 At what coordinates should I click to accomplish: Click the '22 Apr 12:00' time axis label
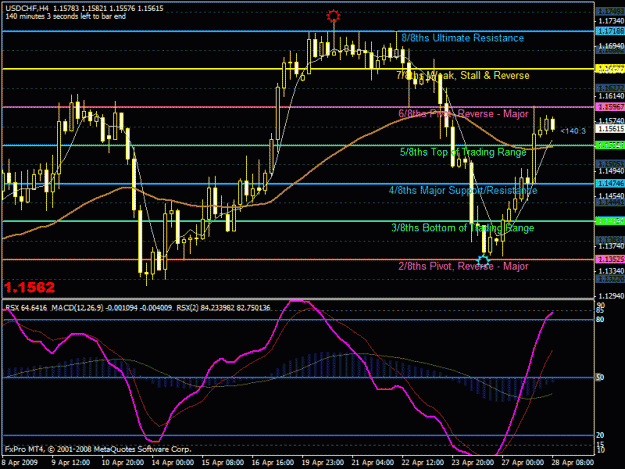[423, 463]
